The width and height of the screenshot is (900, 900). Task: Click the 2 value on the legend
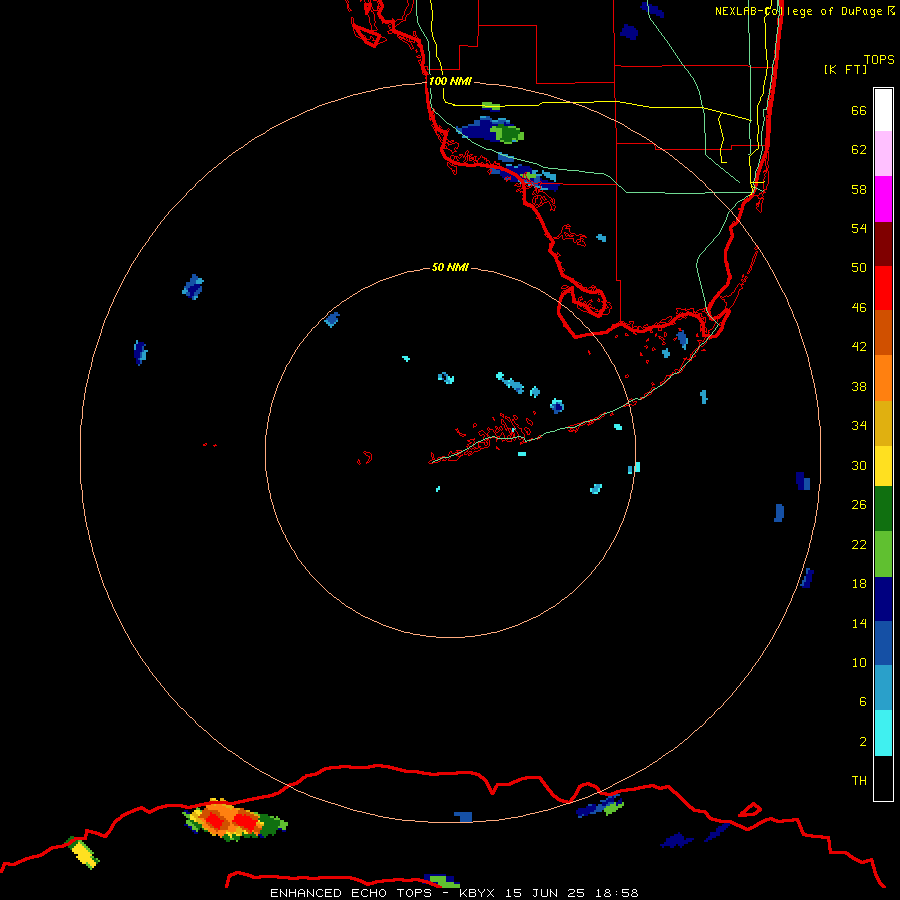862,742
